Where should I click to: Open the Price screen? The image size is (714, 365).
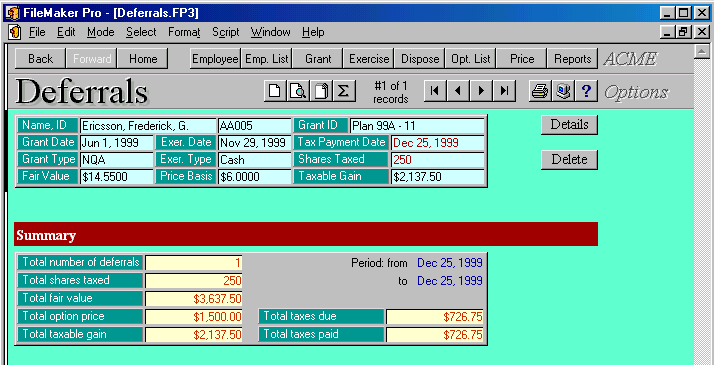(522, 59)
